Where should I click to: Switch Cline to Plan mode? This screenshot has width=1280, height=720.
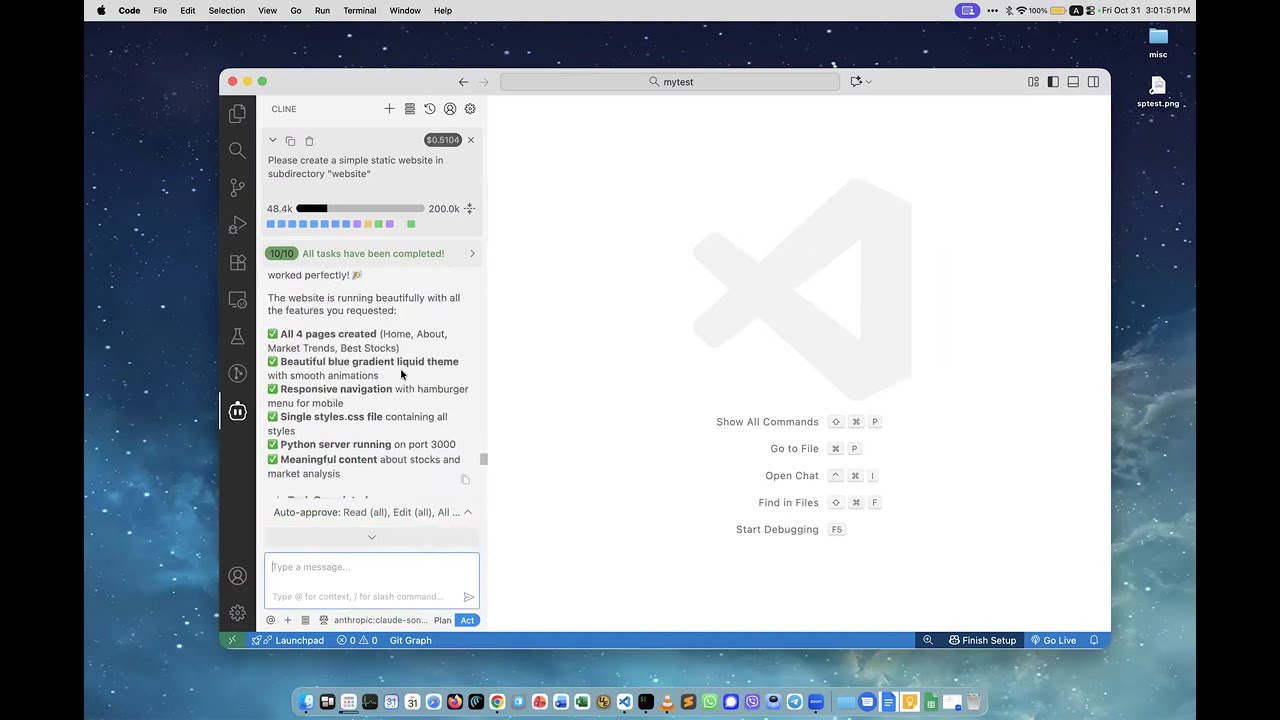(x=442, y=620)
